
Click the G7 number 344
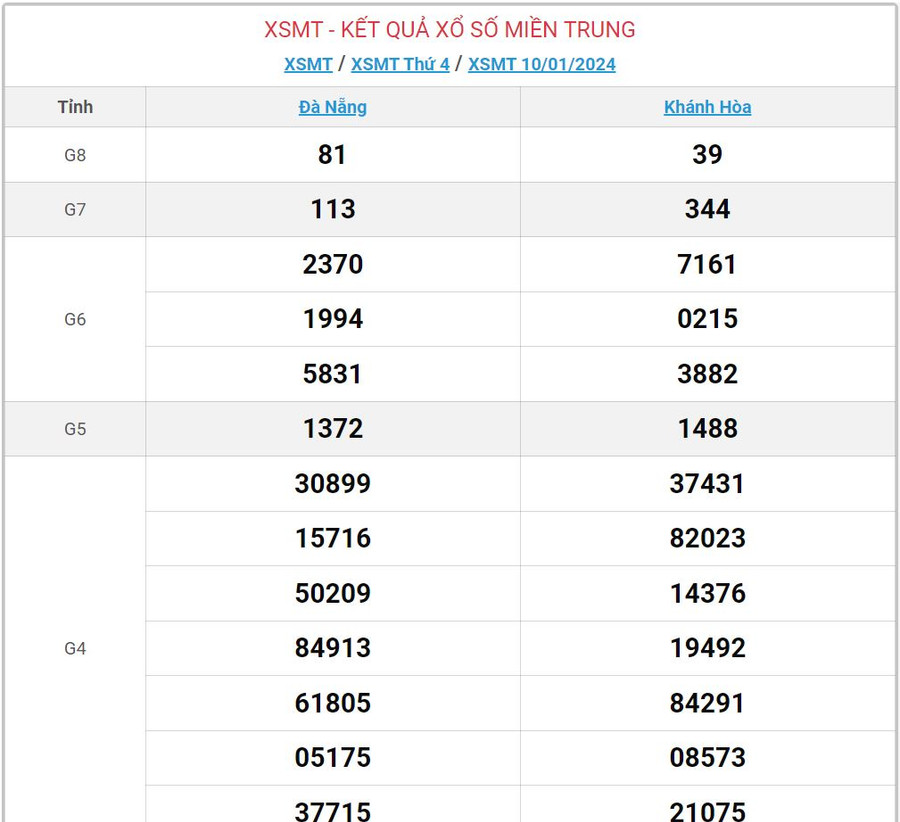[707, 210]
